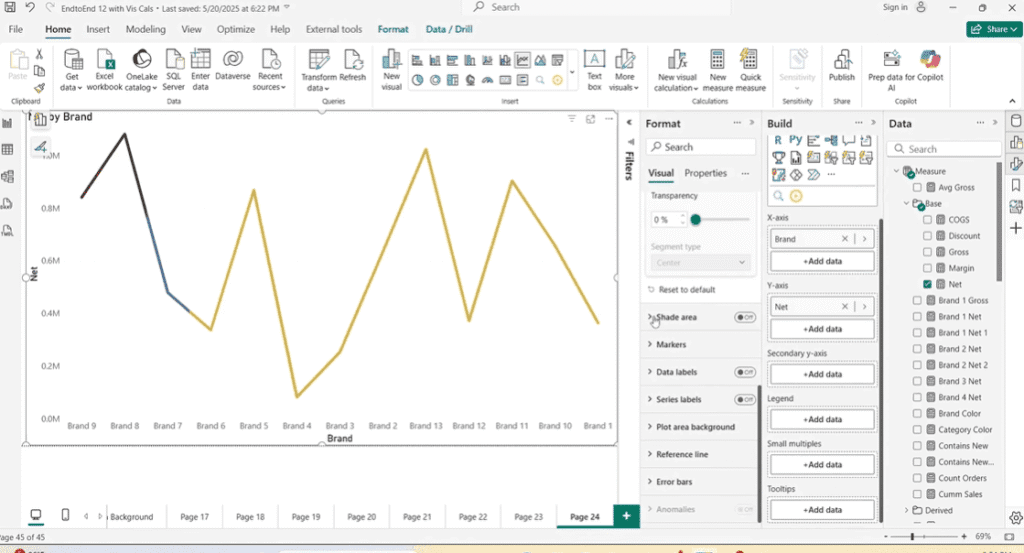Image resolution: width=1024 pixels, height=553 pixels.
Task: Toggle the Shade area switch
Action: tap(744, 317)
